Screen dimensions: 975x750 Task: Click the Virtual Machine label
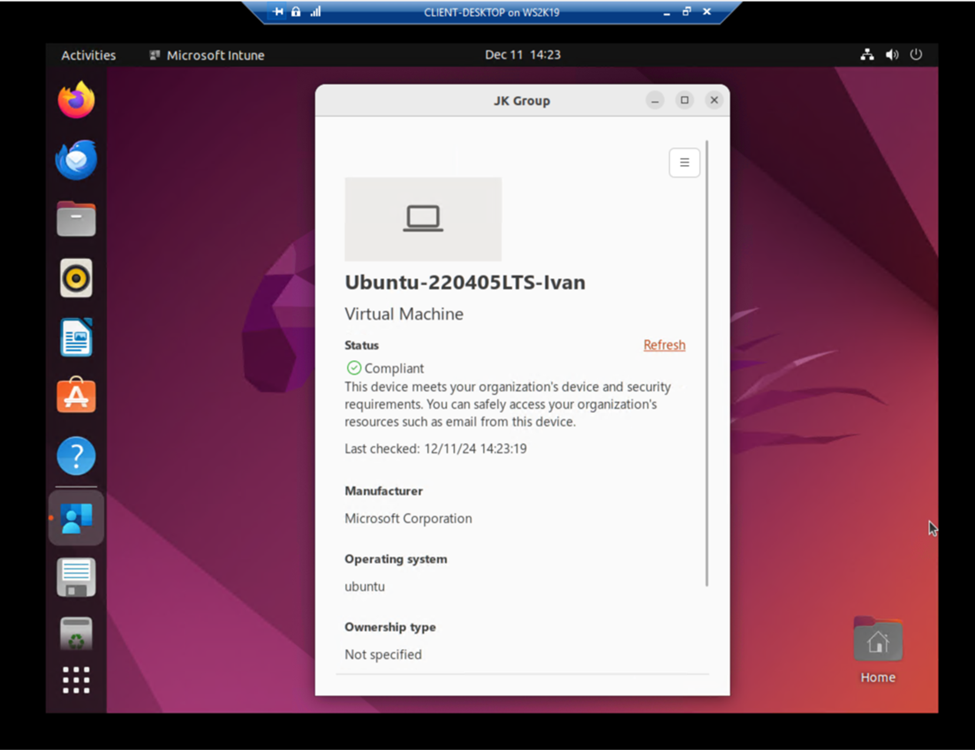click(x=404, y=314)
